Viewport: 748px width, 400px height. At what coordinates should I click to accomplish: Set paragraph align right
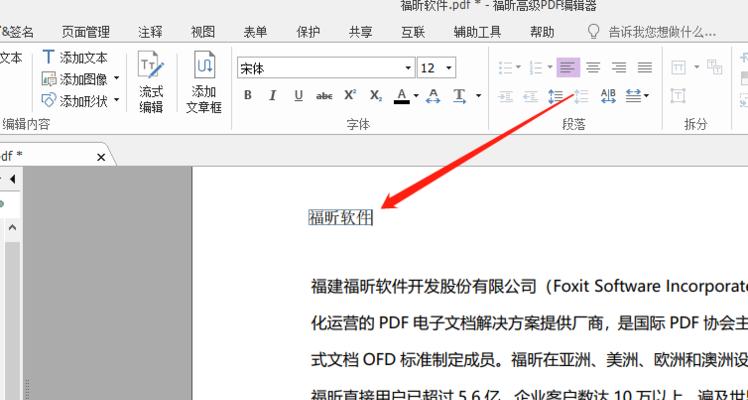[619, 68]
